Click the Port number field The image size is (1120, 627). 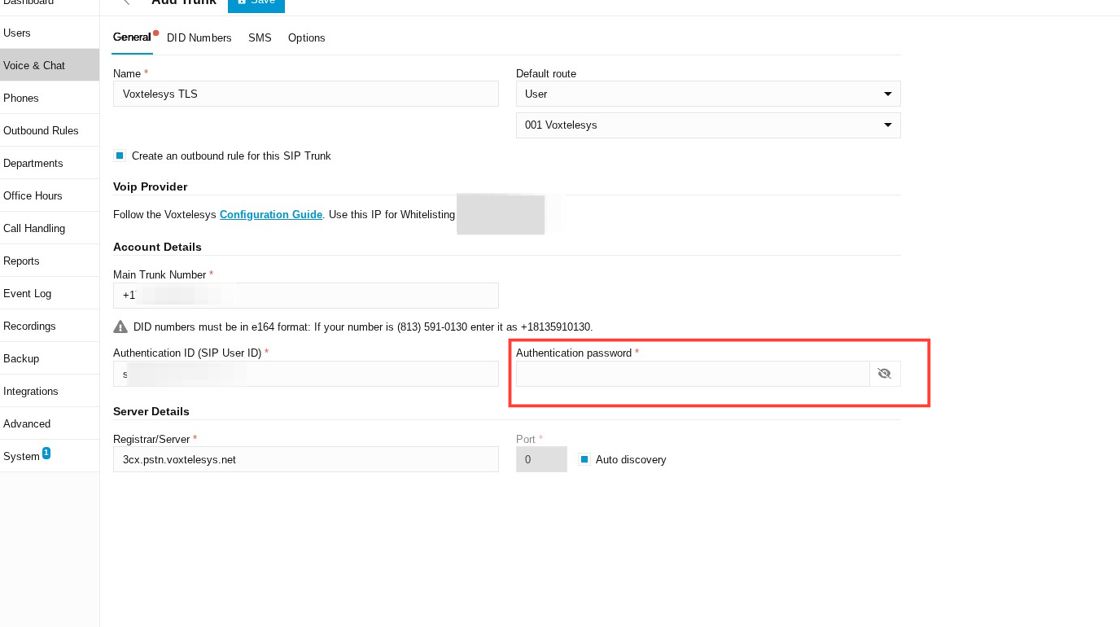tap(541, 459)
